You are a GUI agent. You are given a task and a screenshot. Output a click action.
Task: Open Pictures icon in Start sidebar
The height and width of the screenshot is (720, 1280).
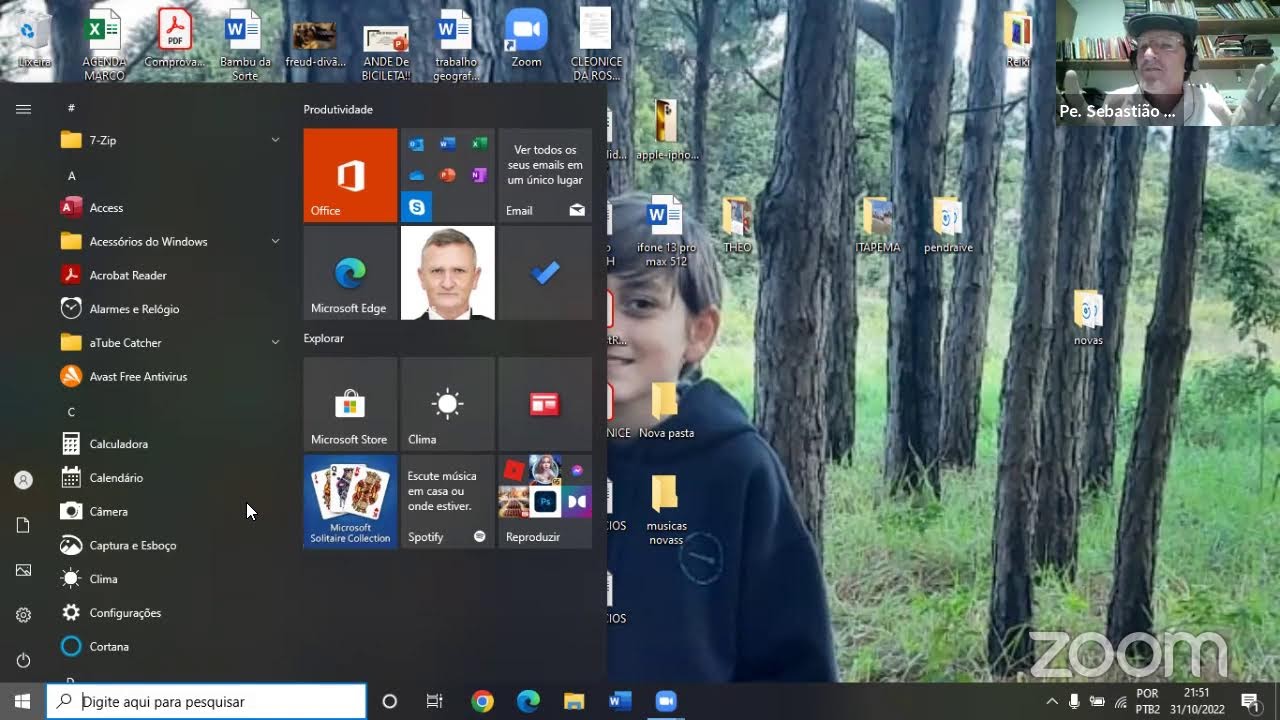(23, 570)
